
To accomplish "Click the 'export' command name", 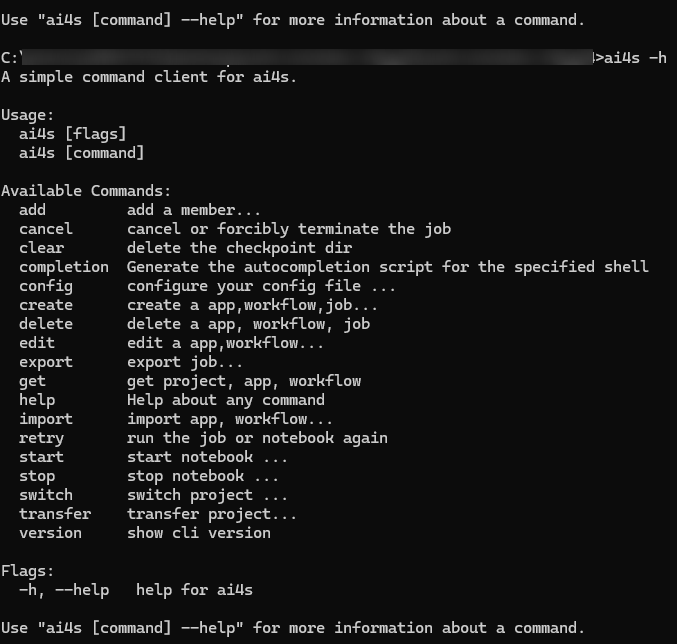I will point(46,363).
